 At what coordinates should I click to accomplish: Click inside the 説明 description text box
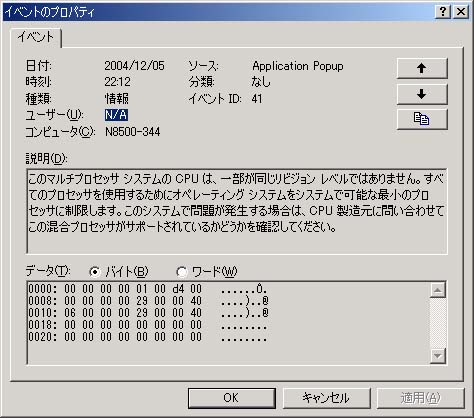(x=237, y=211)
